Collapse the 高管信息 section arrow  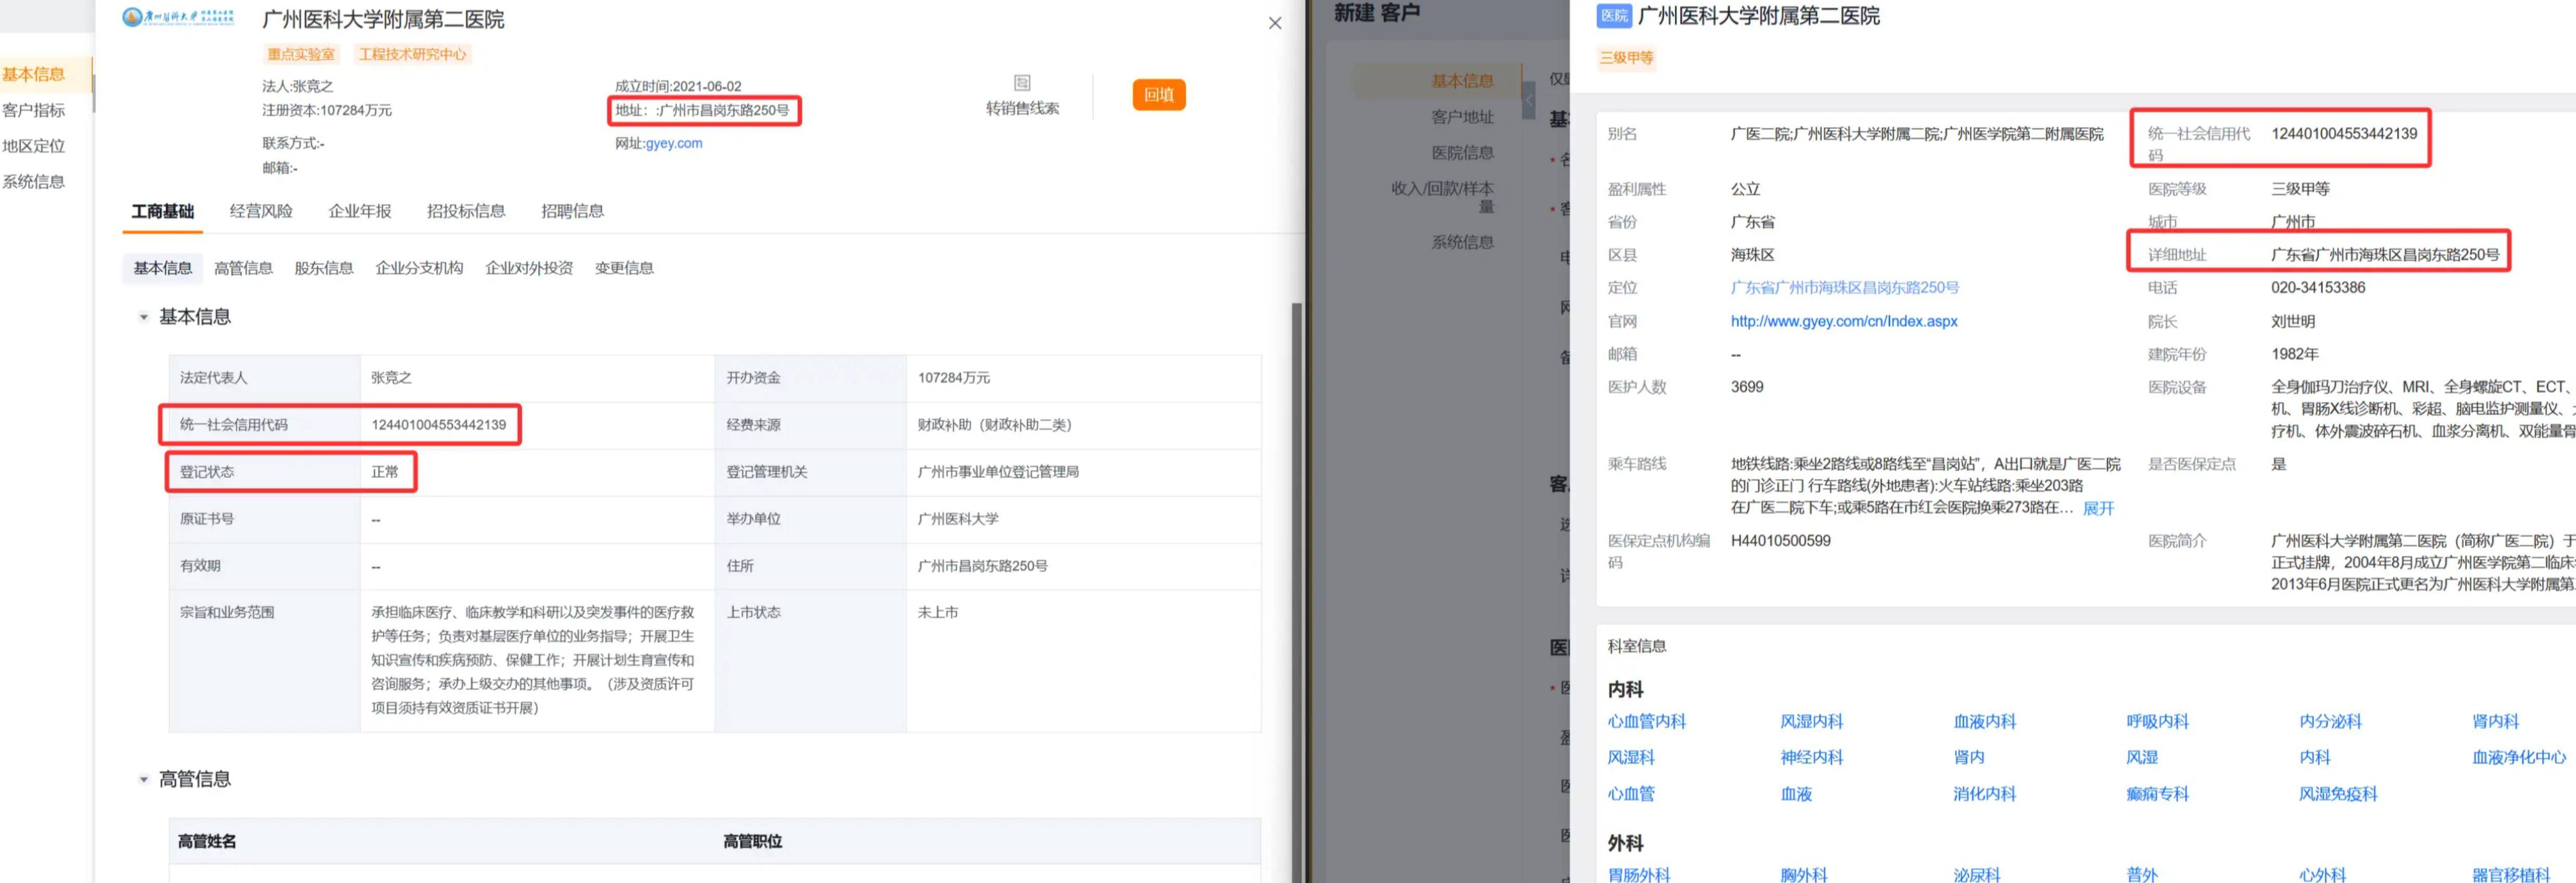[144, 779]
